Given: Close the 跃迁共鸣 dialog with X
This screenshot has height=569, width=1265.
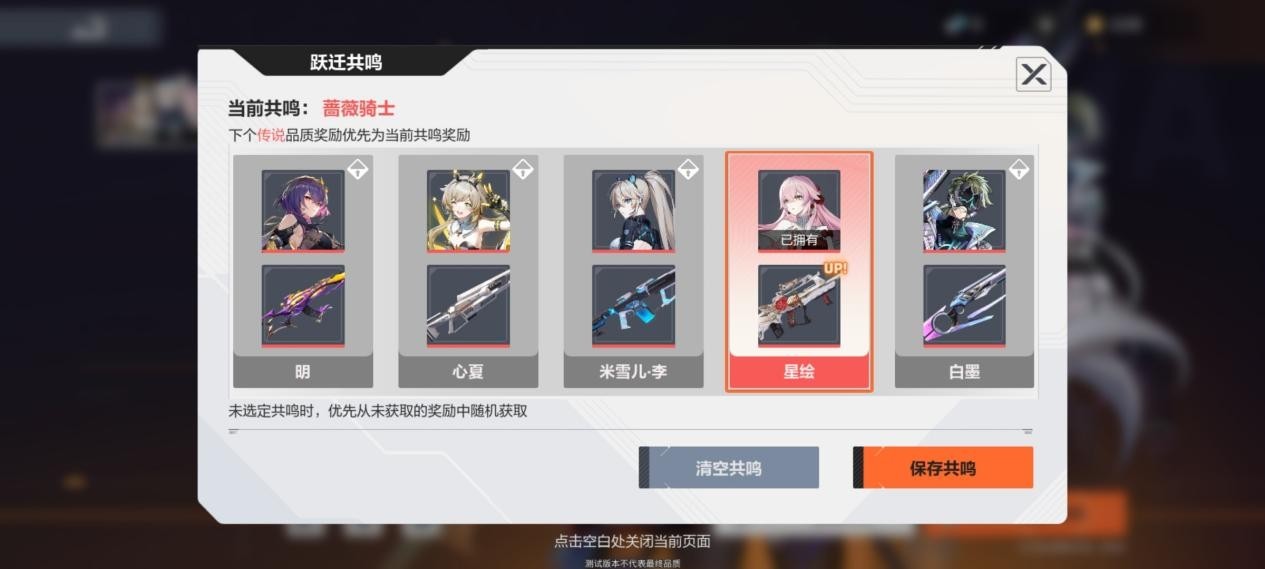Looking at the screenshot, I should point(1033,74).
